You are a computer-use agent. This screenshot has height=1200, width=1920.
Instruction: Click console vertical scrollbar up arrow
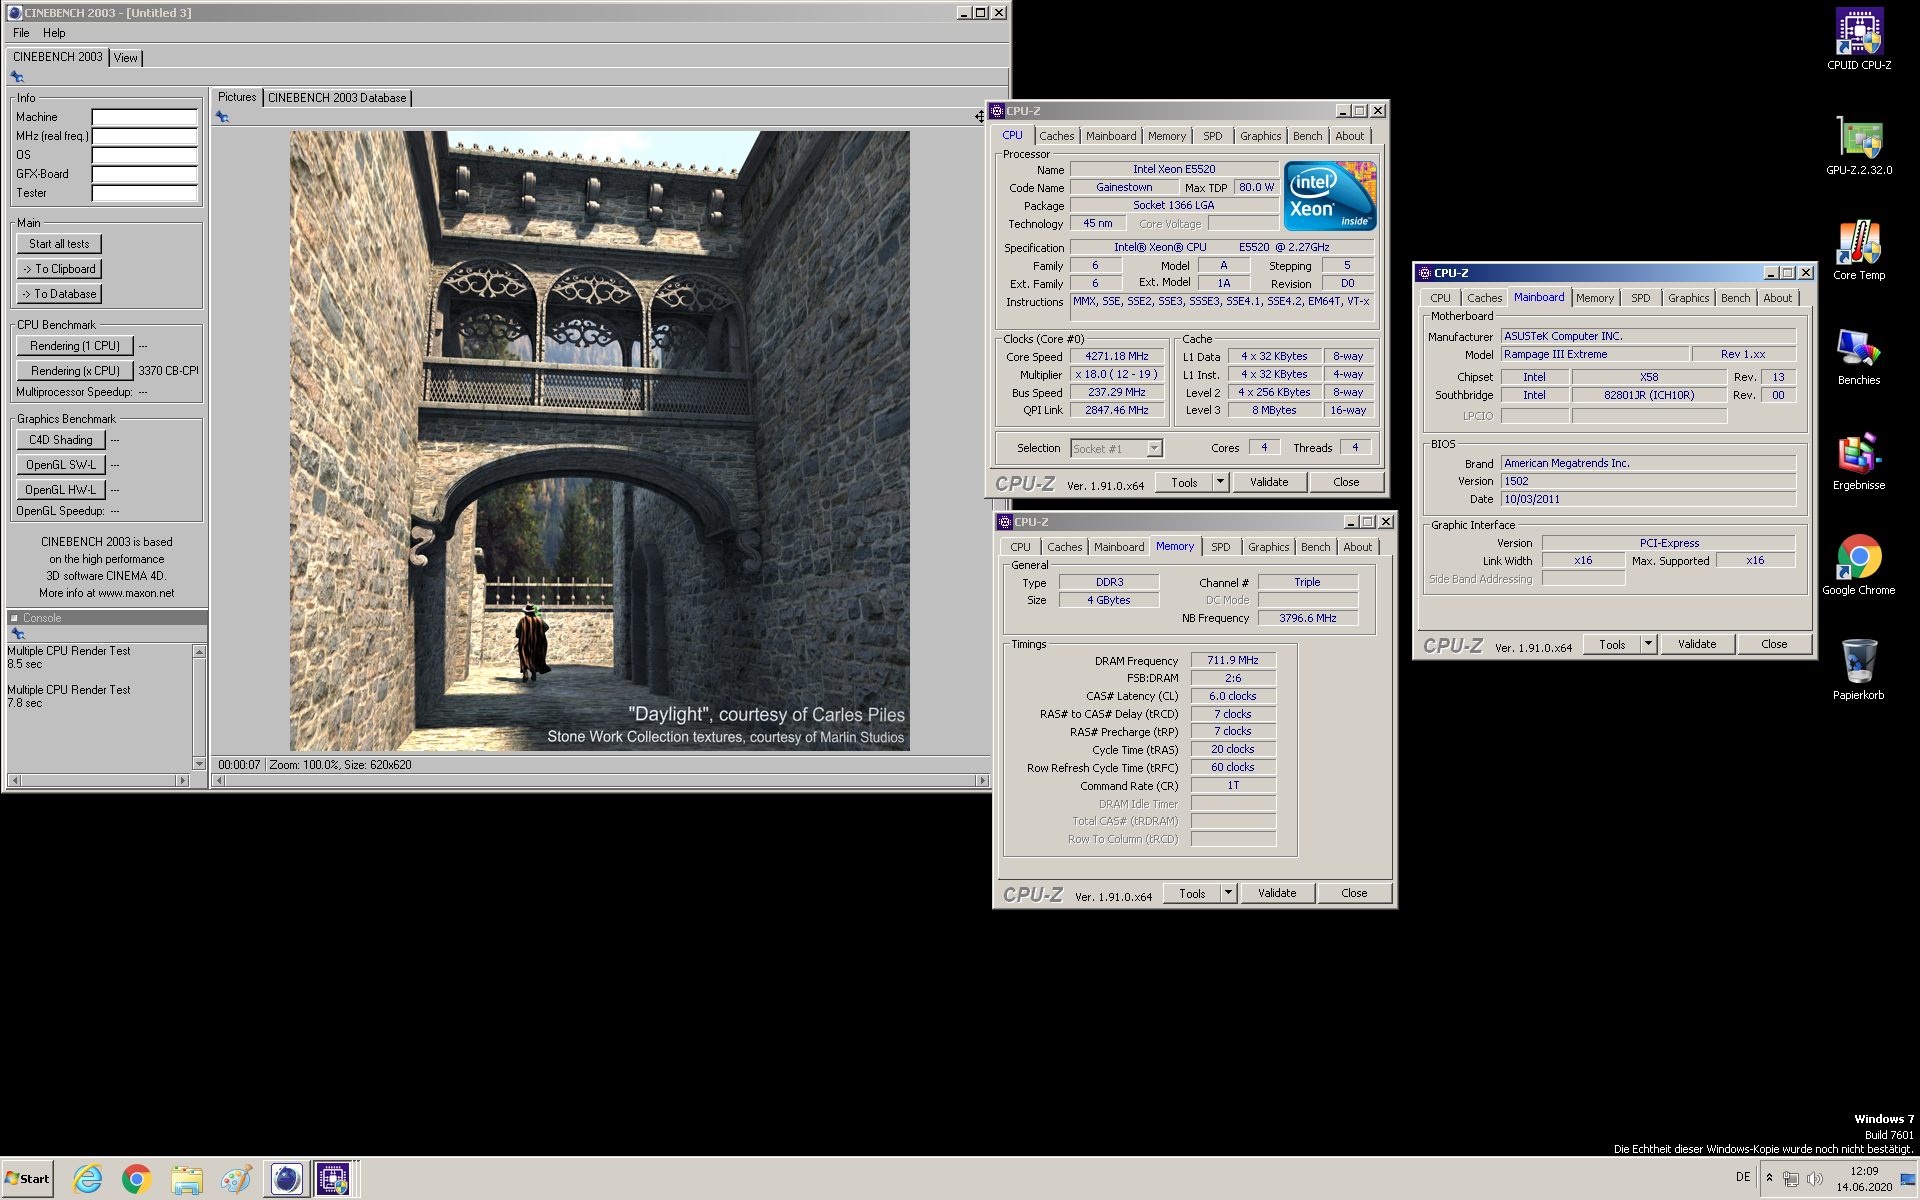click(199, 651)
